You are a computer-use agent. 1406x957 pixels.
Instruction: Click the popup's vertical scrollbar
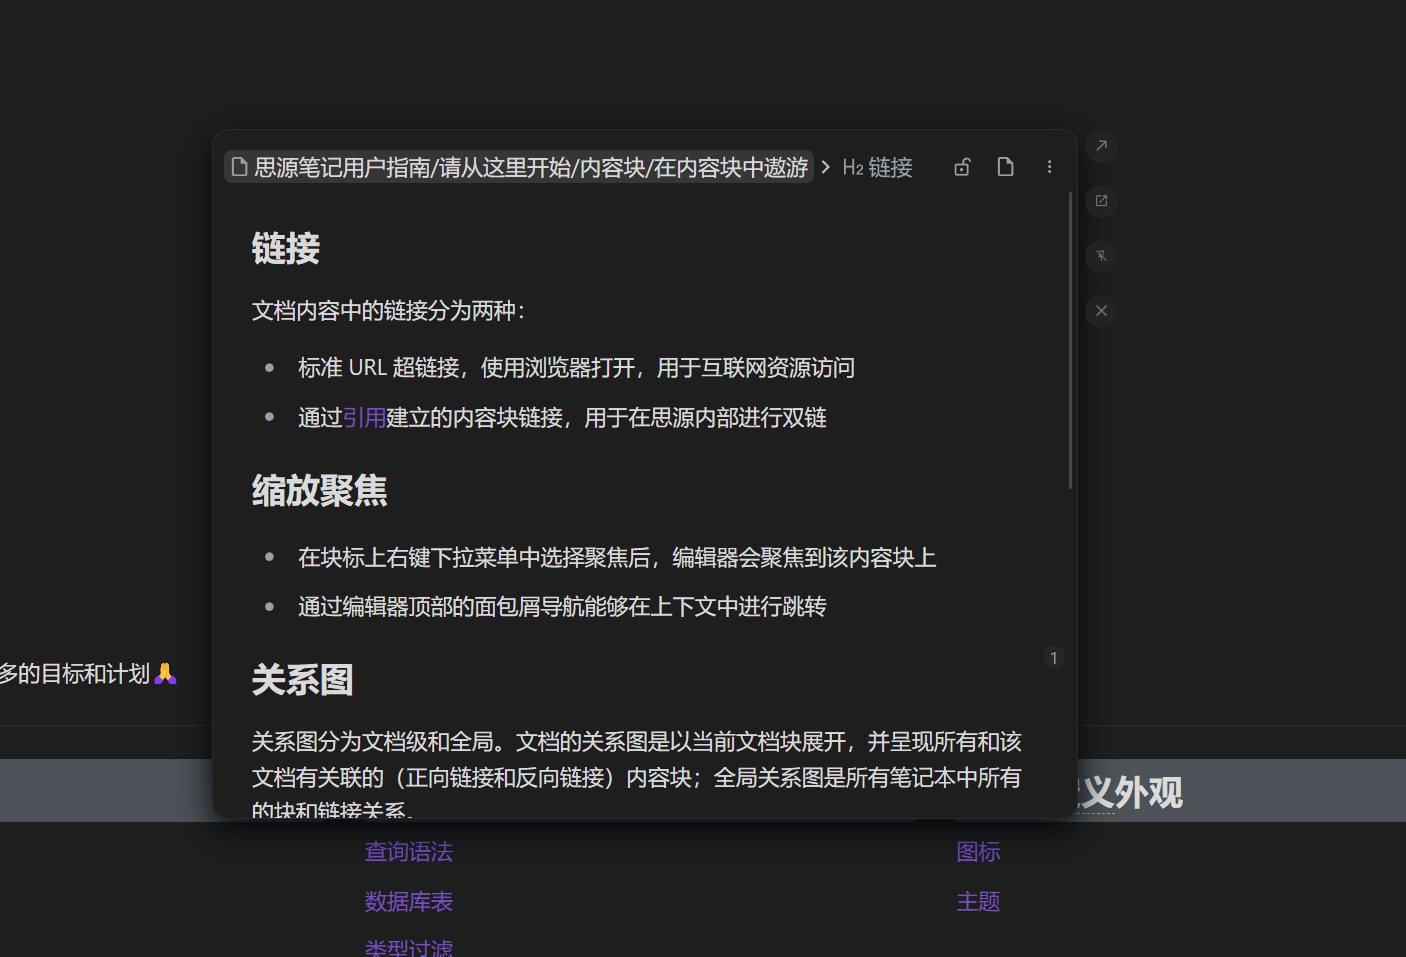(x=1070, y=340)
